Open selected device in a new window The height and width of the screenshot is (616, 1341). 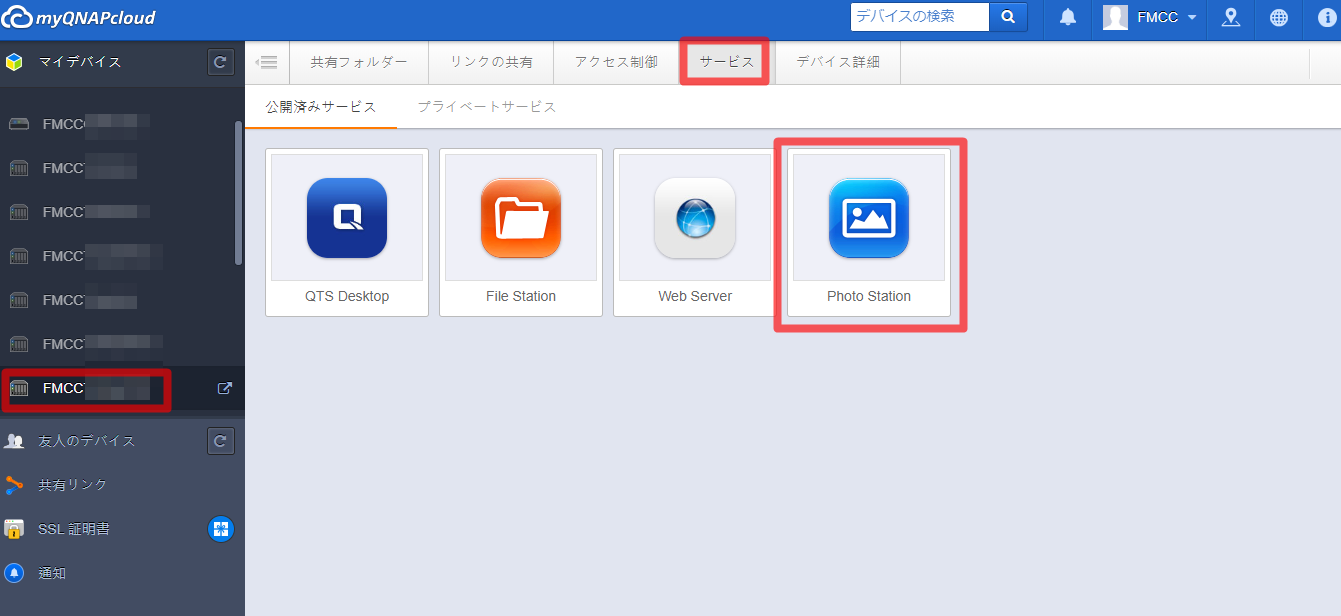[225, 388]
